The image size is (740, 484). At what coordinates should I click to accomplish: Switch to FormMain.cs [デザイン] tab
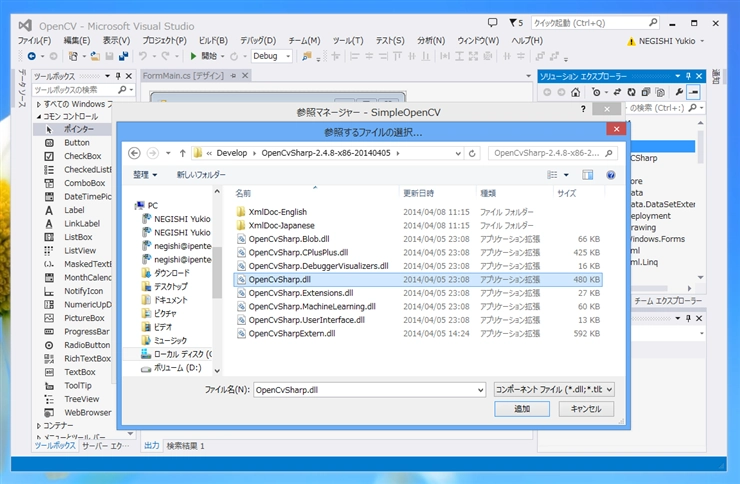coord(183,75)
